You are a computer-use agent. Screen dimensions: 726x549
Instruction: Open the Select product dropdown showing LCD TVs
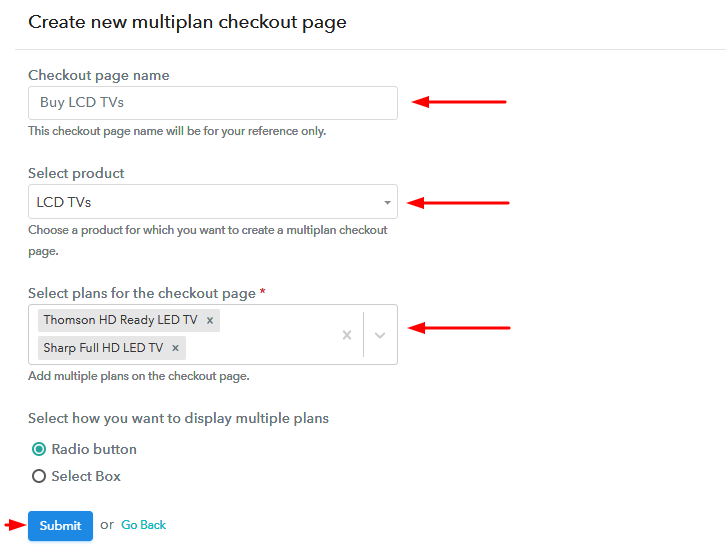[213, 202]
